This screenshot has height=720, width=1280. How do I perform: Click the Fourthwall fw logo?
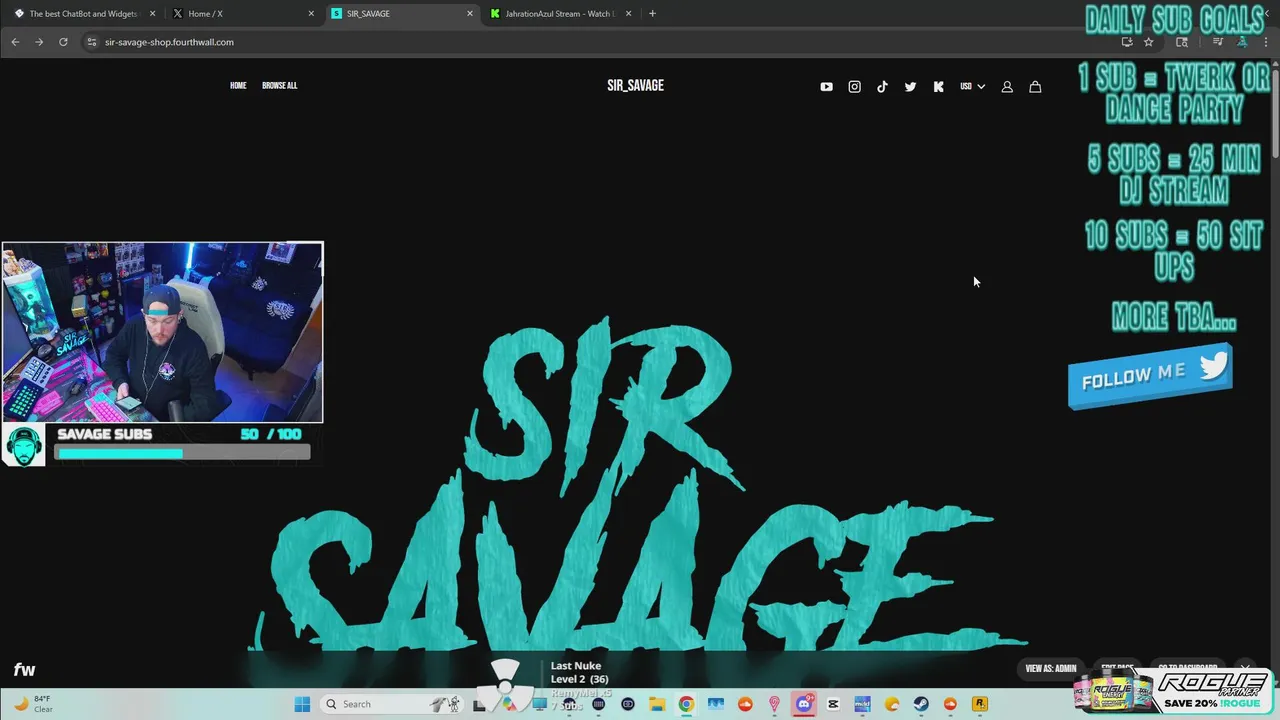[24, 670]
